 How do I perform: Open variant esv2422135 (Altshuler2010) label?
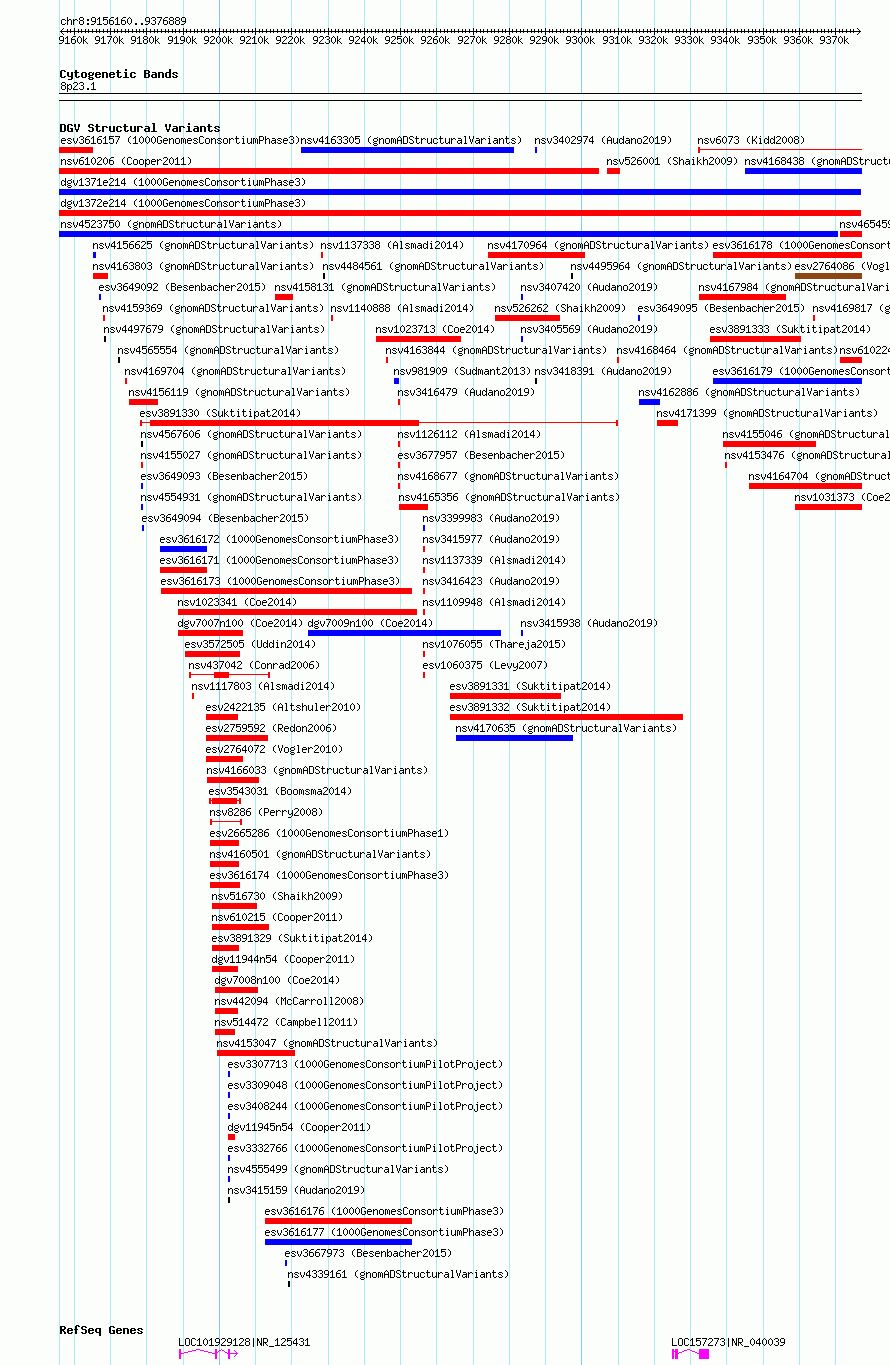[283, 707]
